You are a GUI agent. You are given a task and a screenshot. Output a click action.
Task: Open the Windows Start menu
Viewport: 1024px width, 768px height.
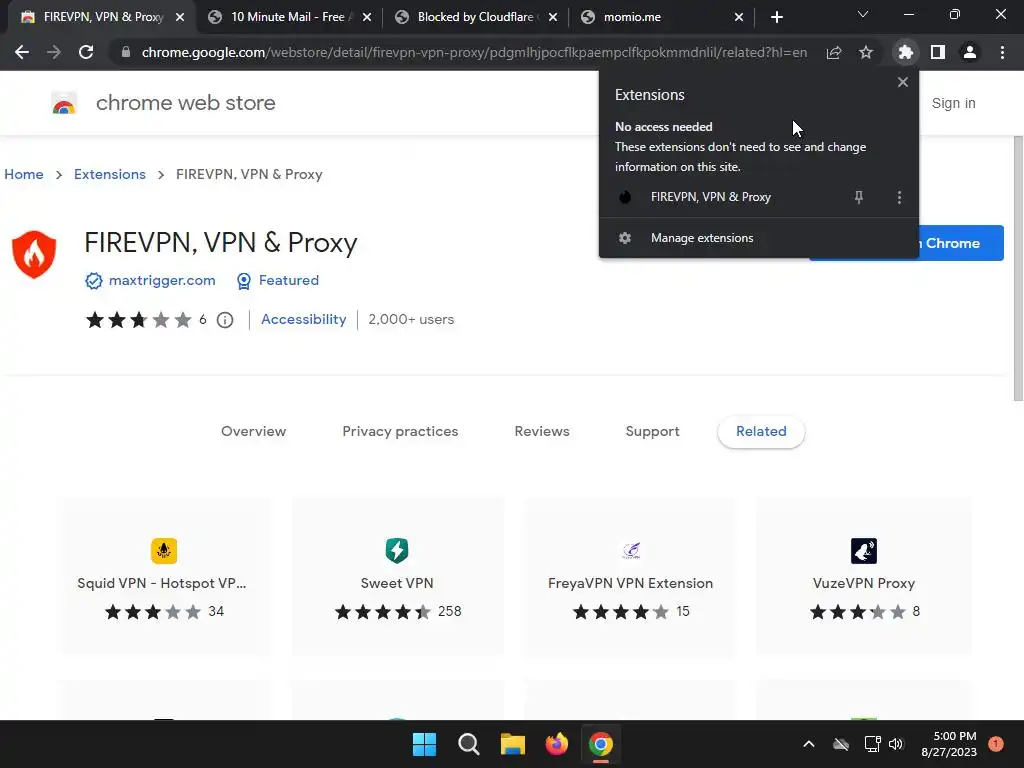pos(424,744)
